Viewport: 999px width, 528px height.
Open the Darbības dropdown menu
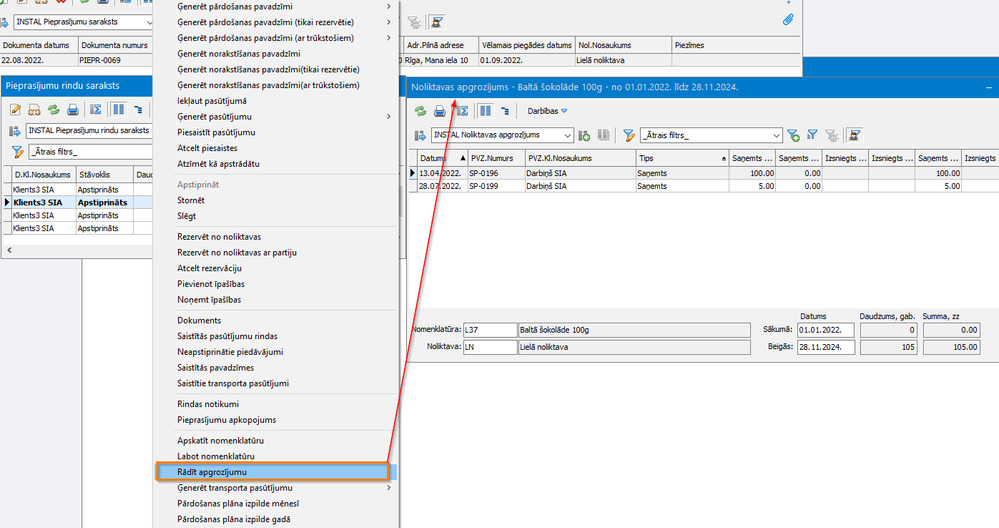(x=547, y=111)
